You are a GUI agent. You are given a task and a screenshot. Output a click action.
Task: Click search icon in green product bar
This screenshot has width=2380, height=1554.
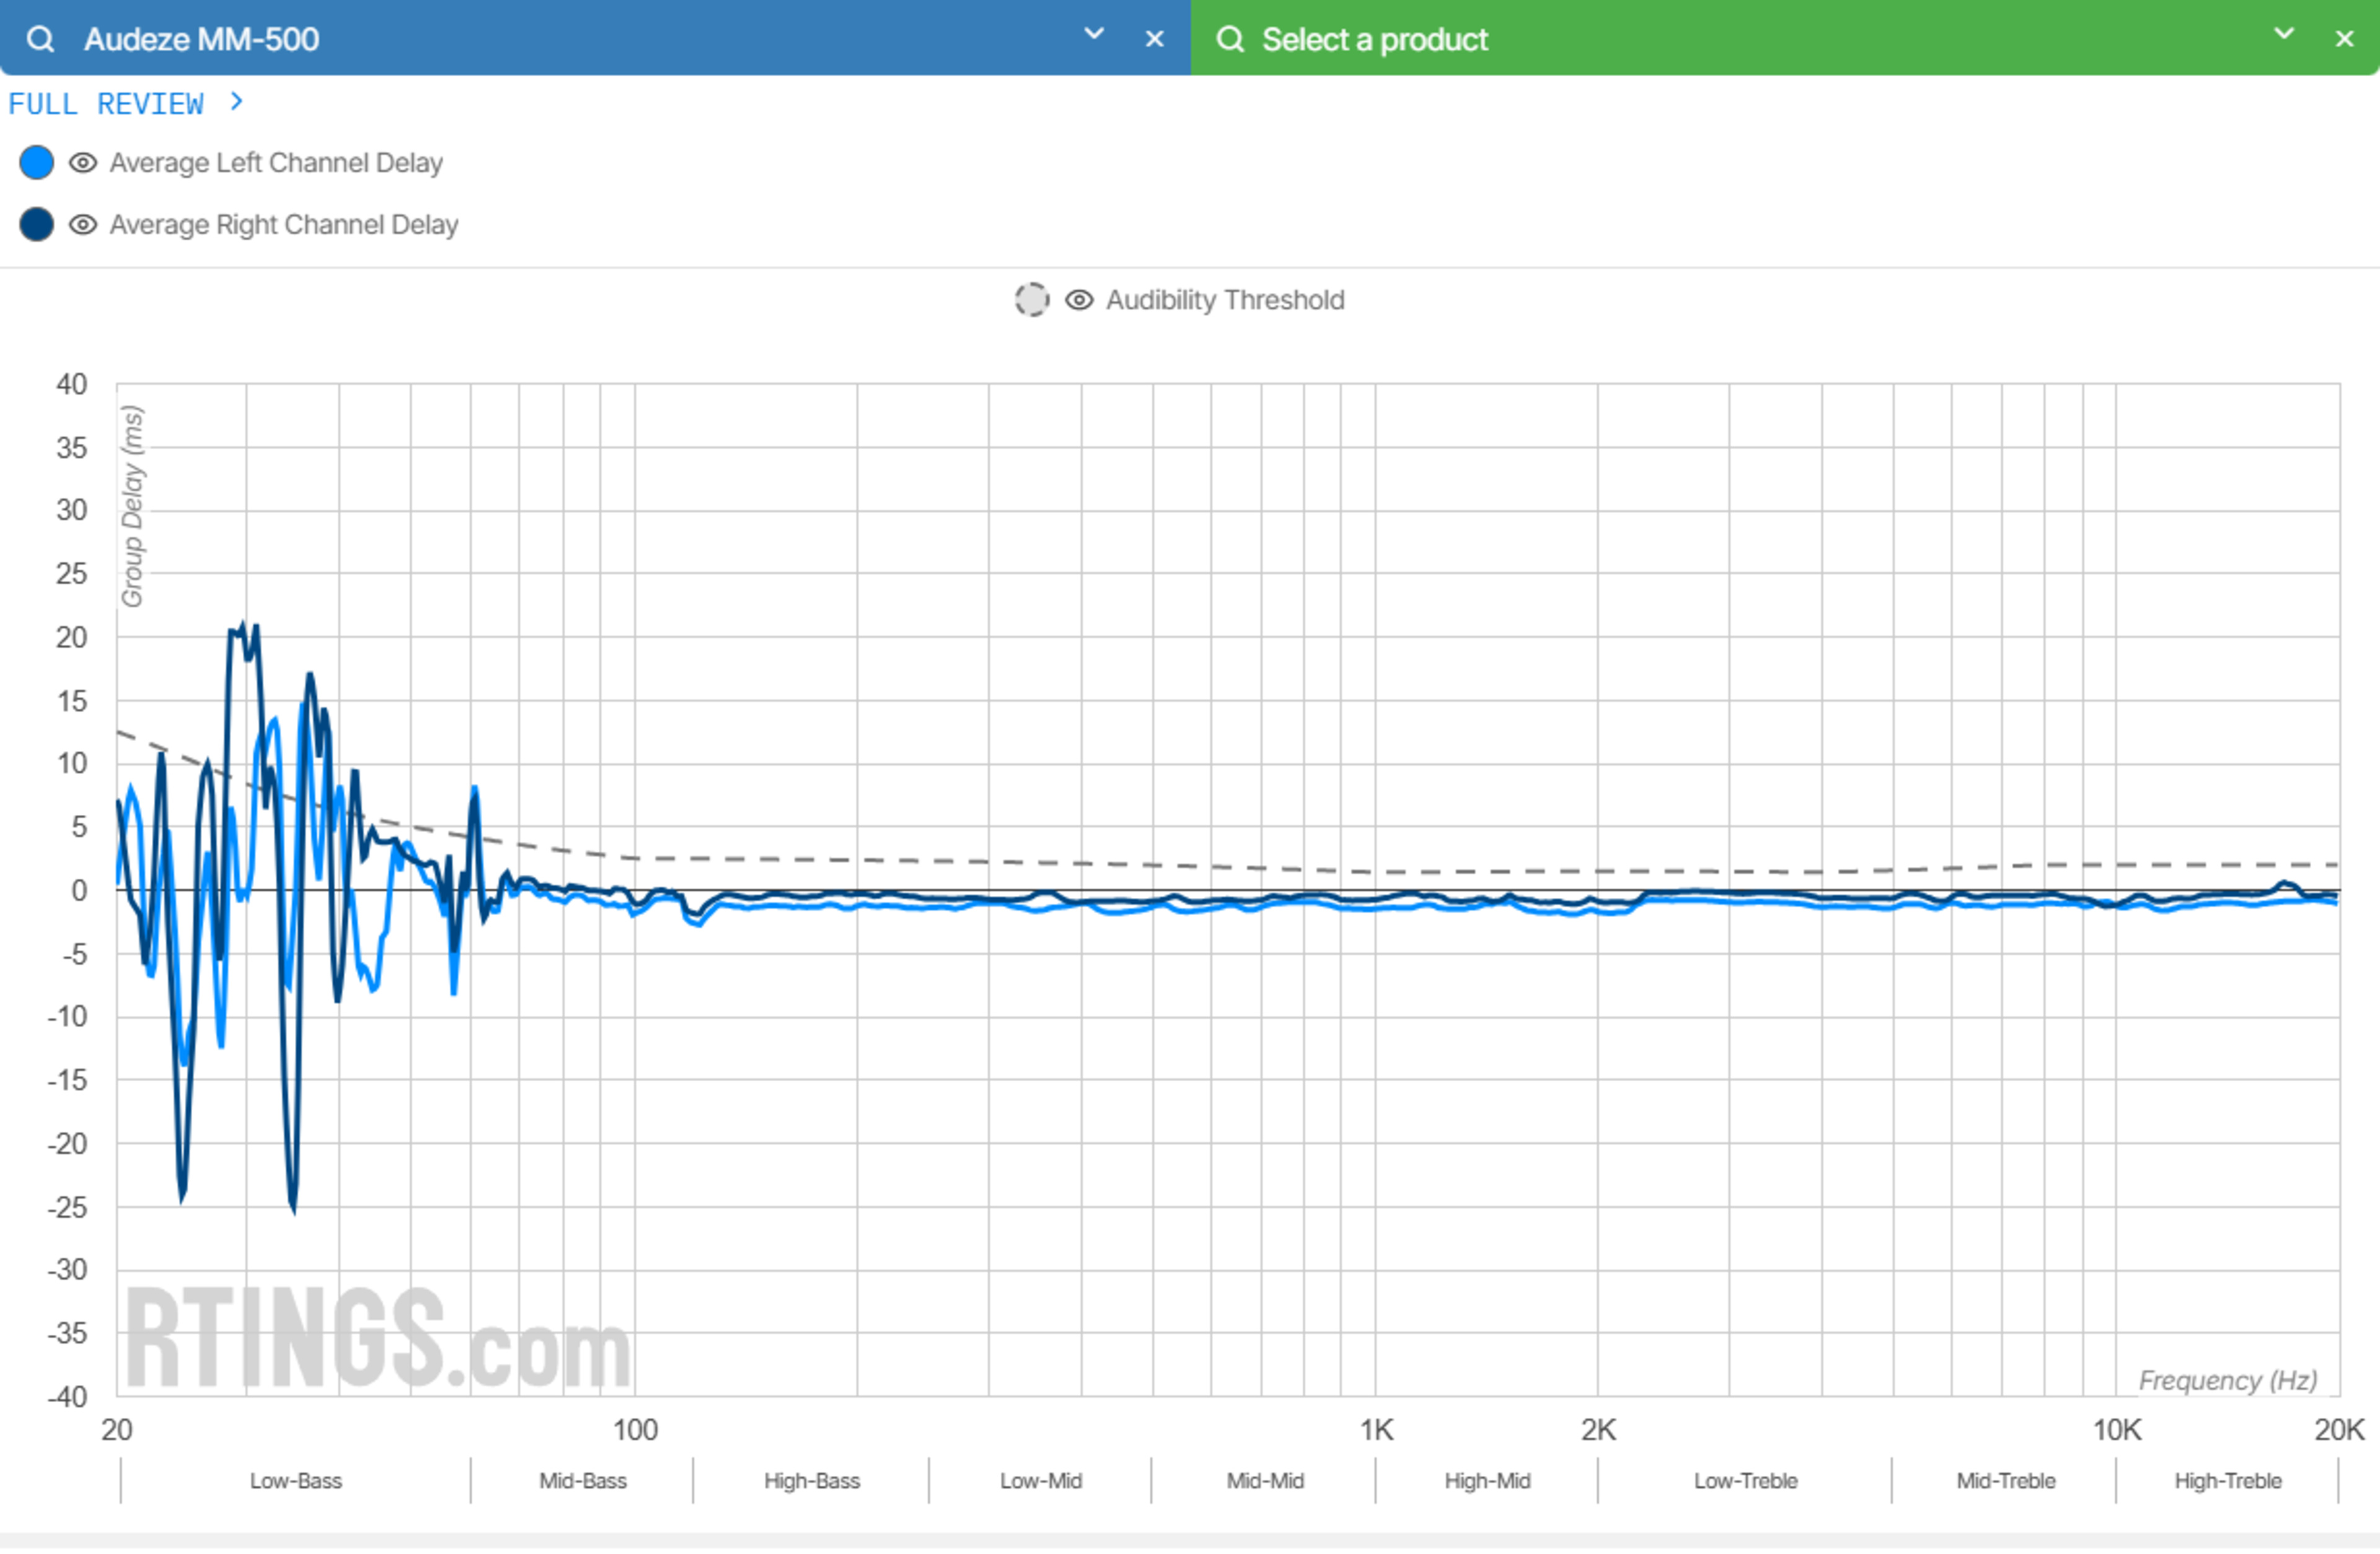1229,39
